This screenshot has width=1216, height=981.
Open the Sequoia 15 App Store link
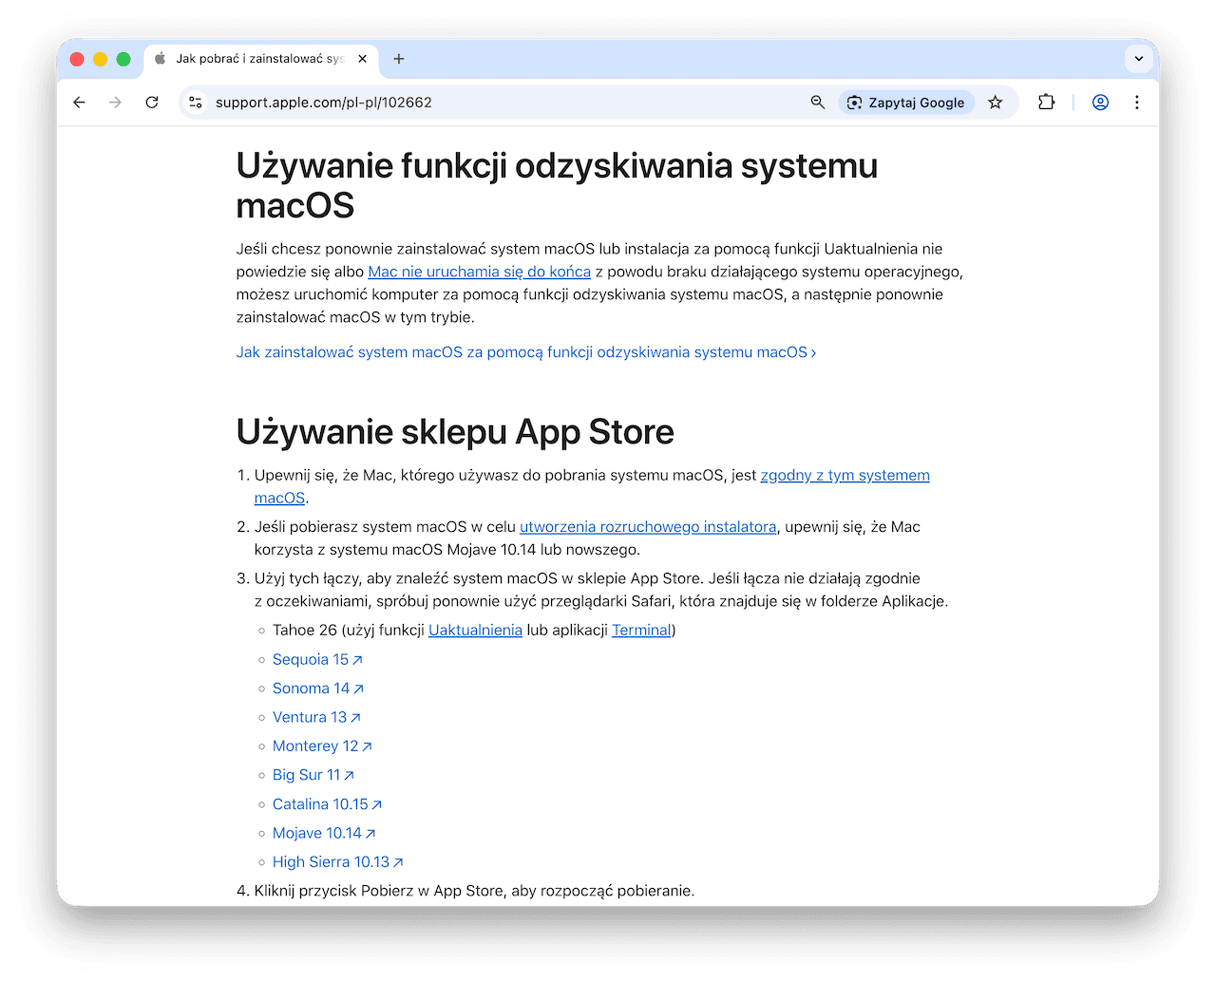click(311, 659)
